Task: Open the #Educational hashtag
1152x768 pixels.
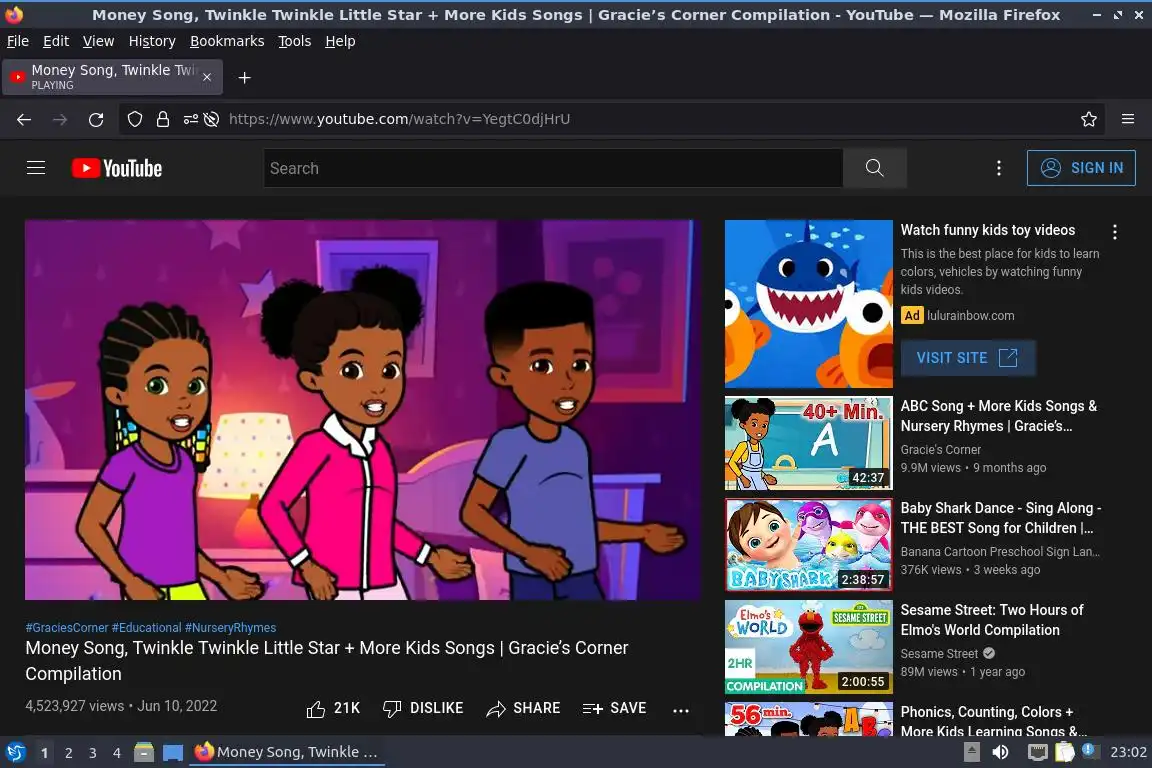Action: pos(146,628)
